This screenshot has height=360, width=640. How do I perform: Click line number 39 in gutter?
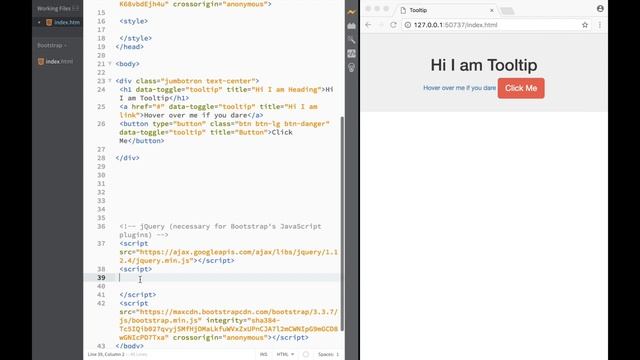click(101, 278)
